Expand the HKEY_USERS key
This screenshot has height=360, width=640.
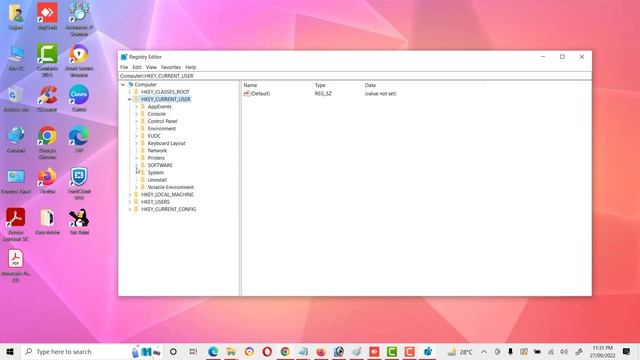tap(130, 202)
